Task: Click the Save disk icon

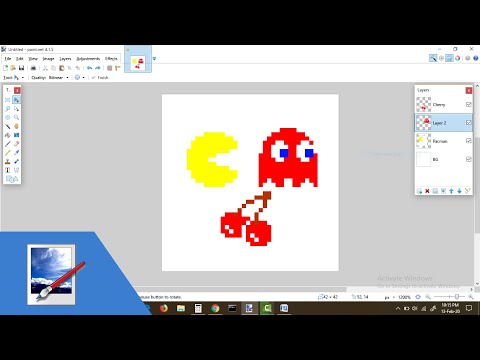Action: 21,68
